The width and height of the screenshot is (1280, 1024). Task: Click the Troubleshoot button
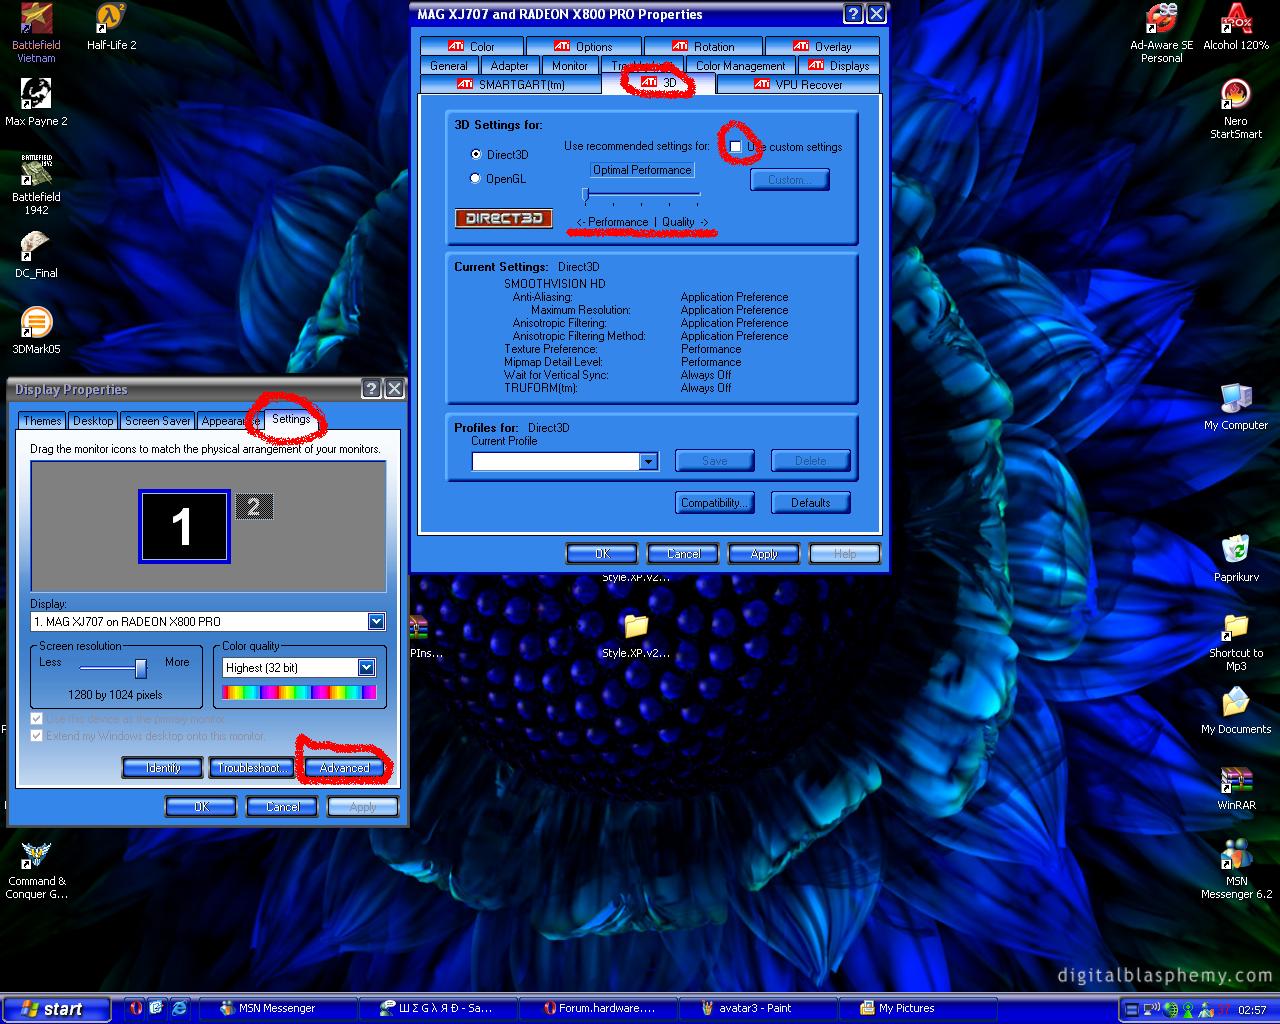point(250,768)
